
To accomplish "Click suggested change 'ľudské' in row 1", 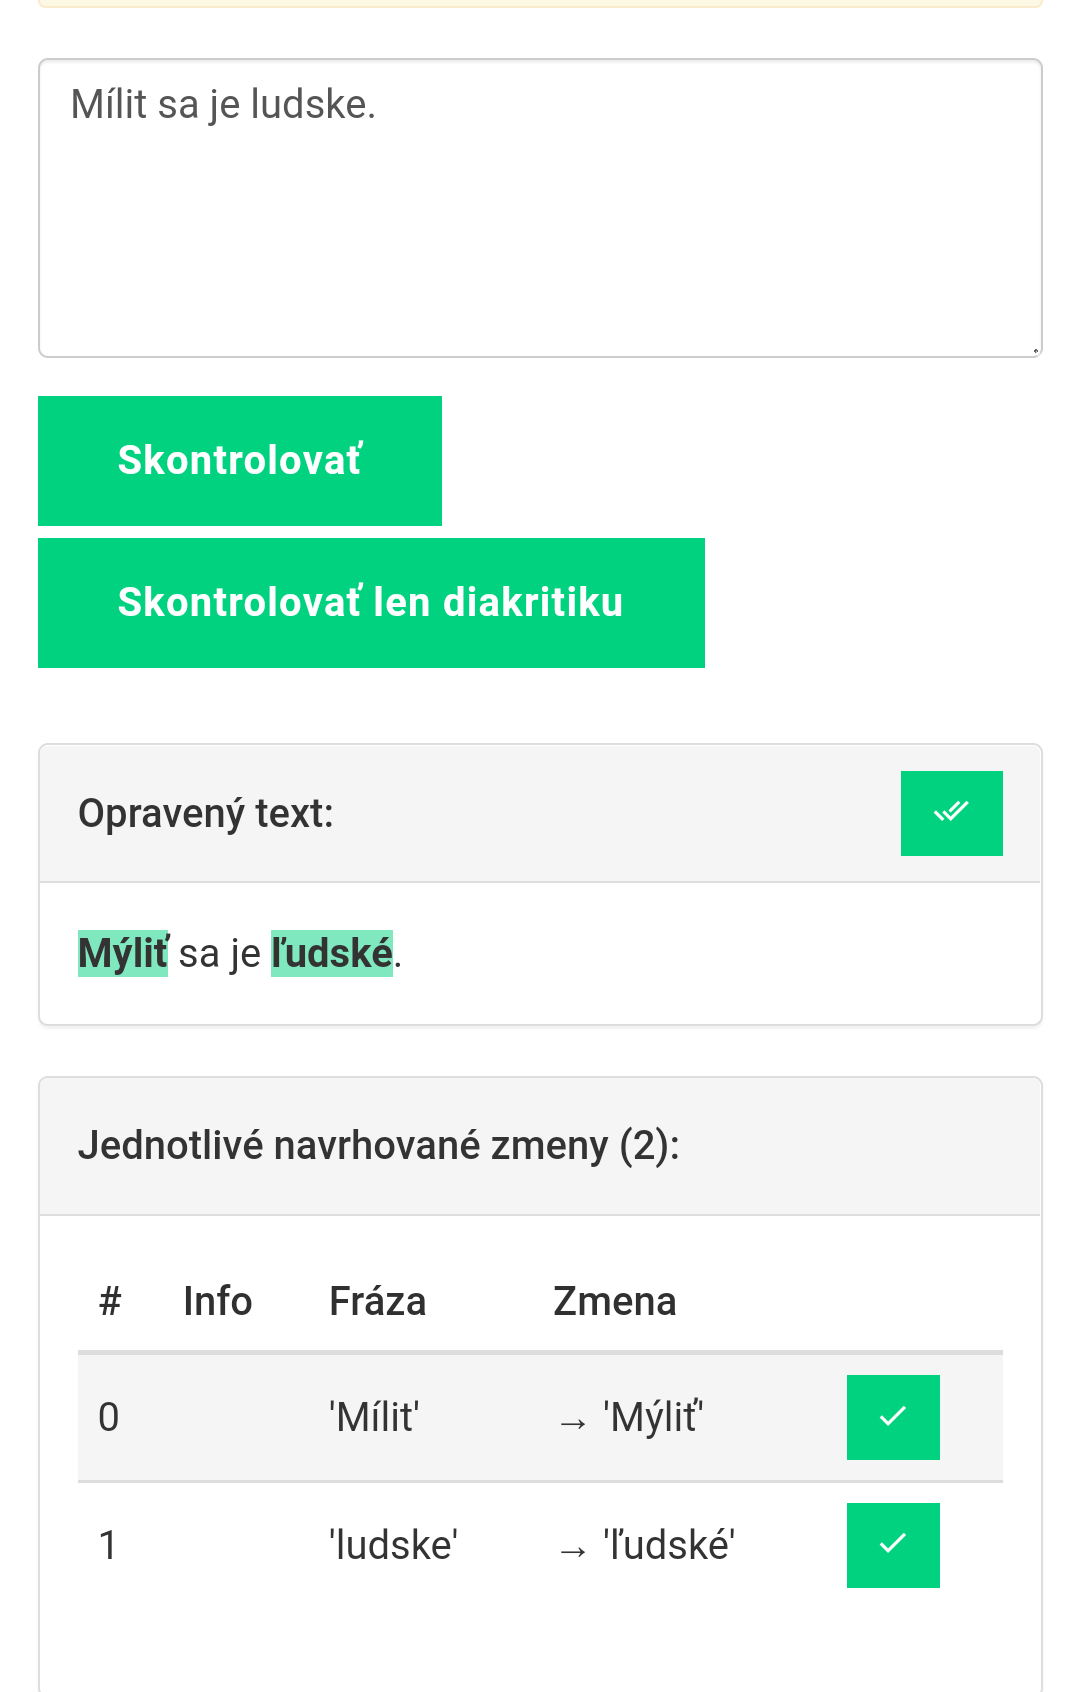I will coord(669,1545).
